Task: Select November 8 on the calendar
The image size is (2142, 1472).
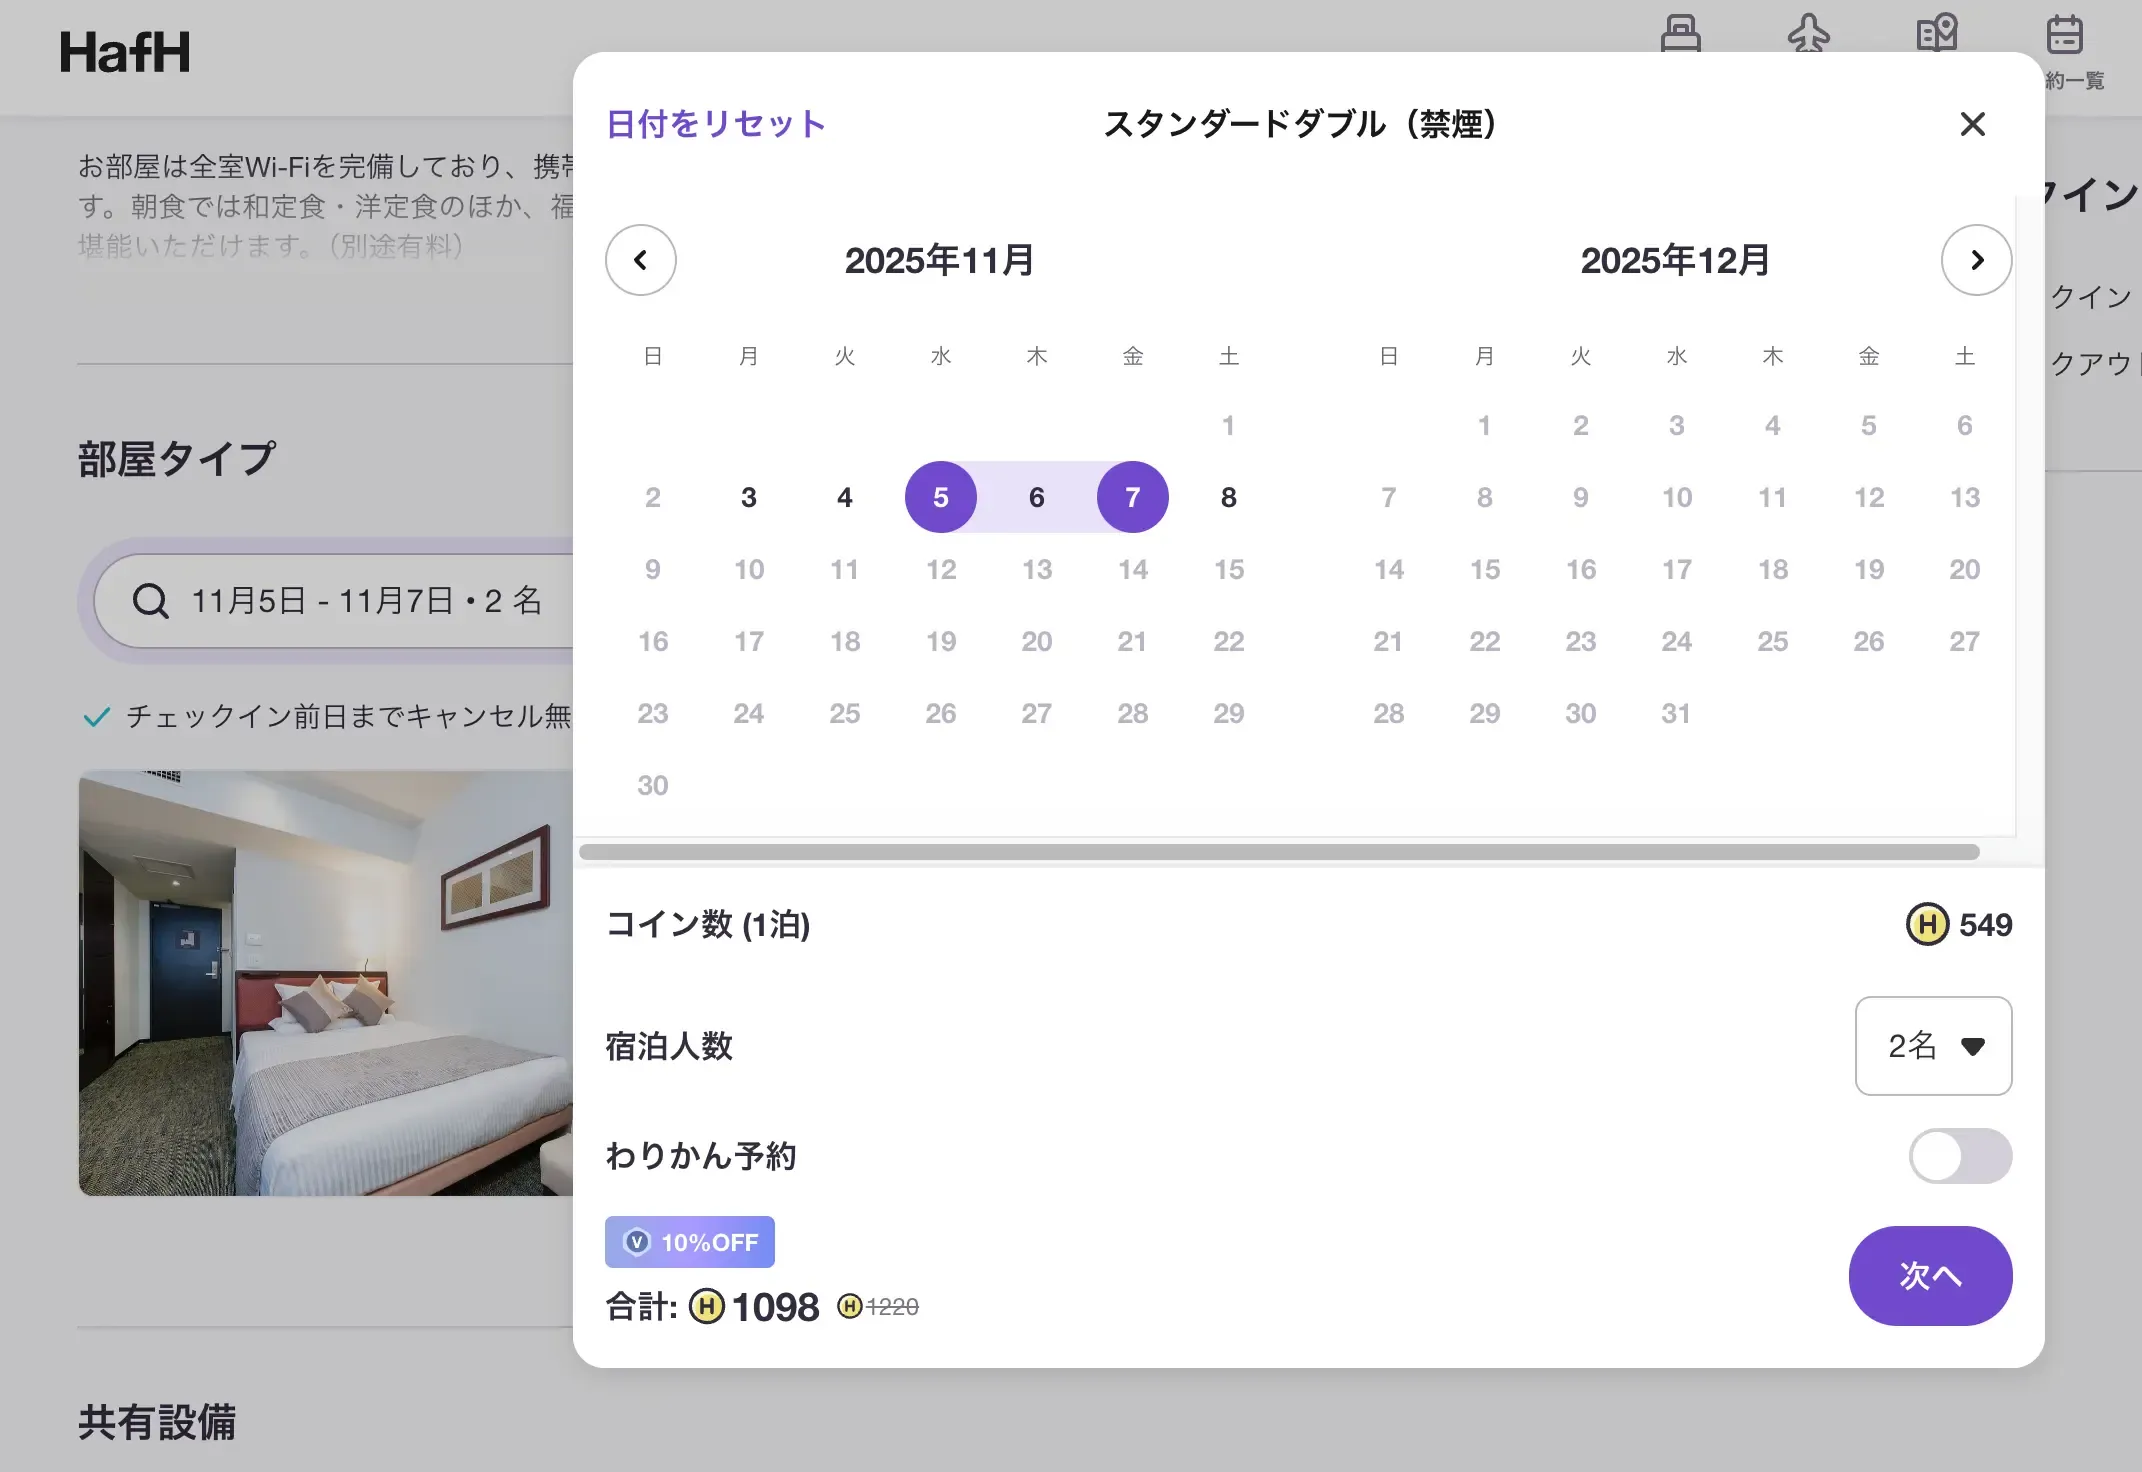Action: pos(1228,497)
